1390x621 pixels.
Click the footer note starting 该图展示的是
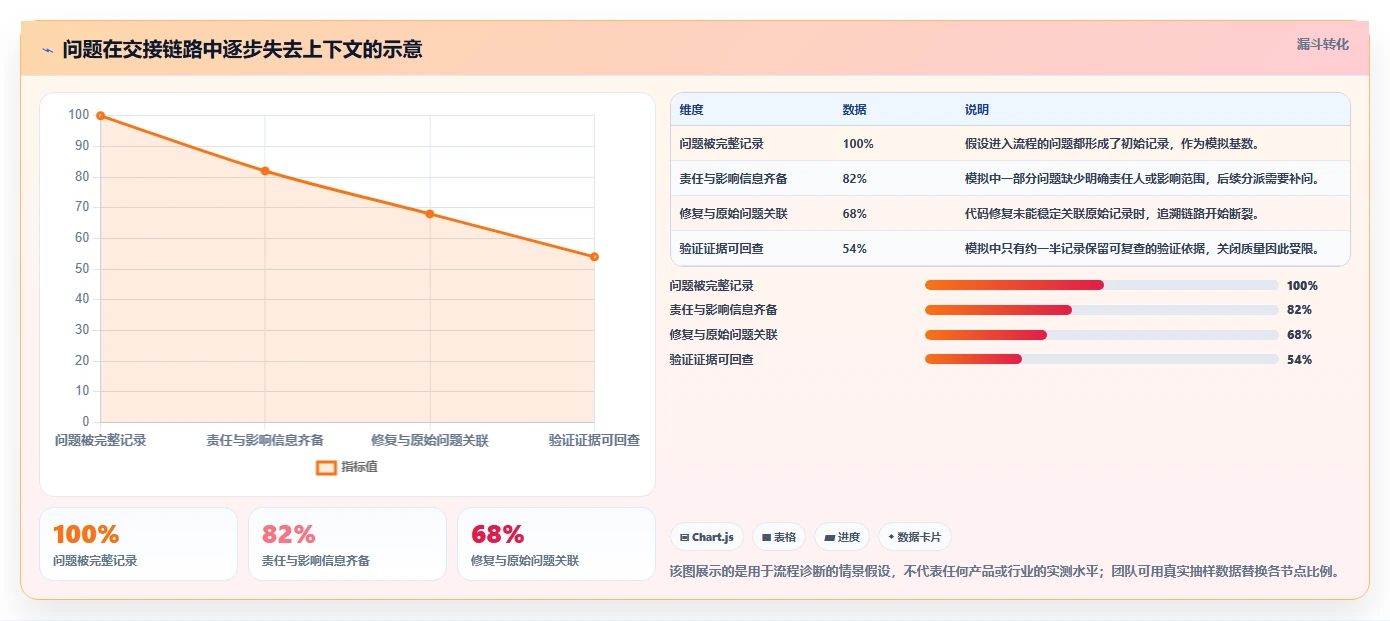[1004, 572]
